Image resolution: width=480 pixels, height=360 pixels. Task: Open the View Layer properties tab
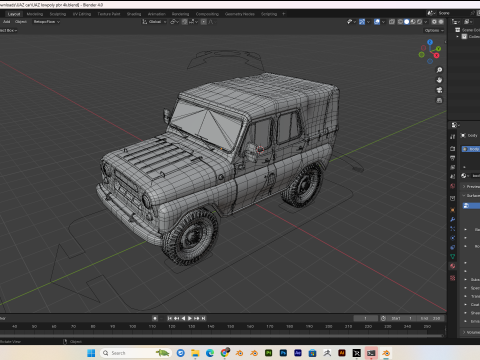(x=453, y=167)
